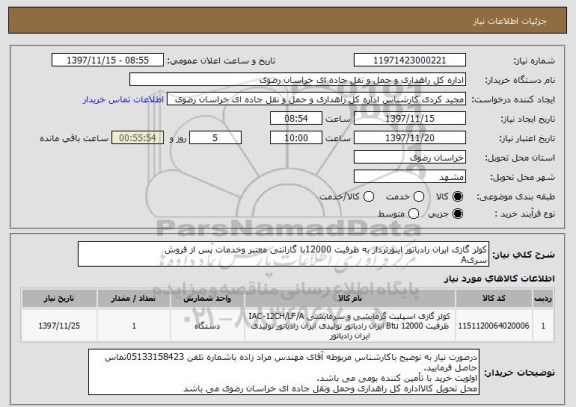Click the توضیحات خریدار label
The height and width of the screenshot is (407, 576).
519,373
